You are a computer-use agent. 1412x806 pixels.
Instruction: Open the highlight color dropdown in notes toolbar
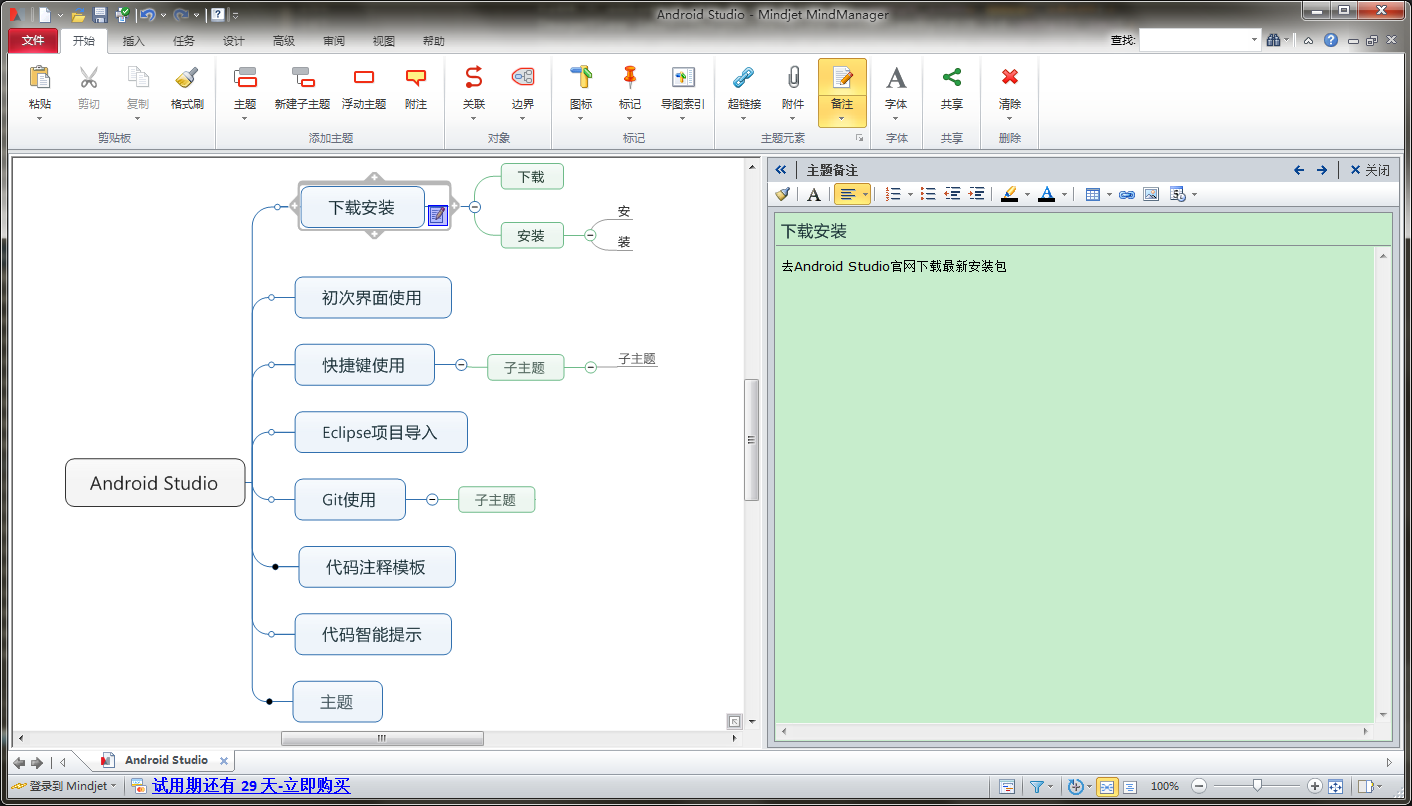(x=1027, y=194)
